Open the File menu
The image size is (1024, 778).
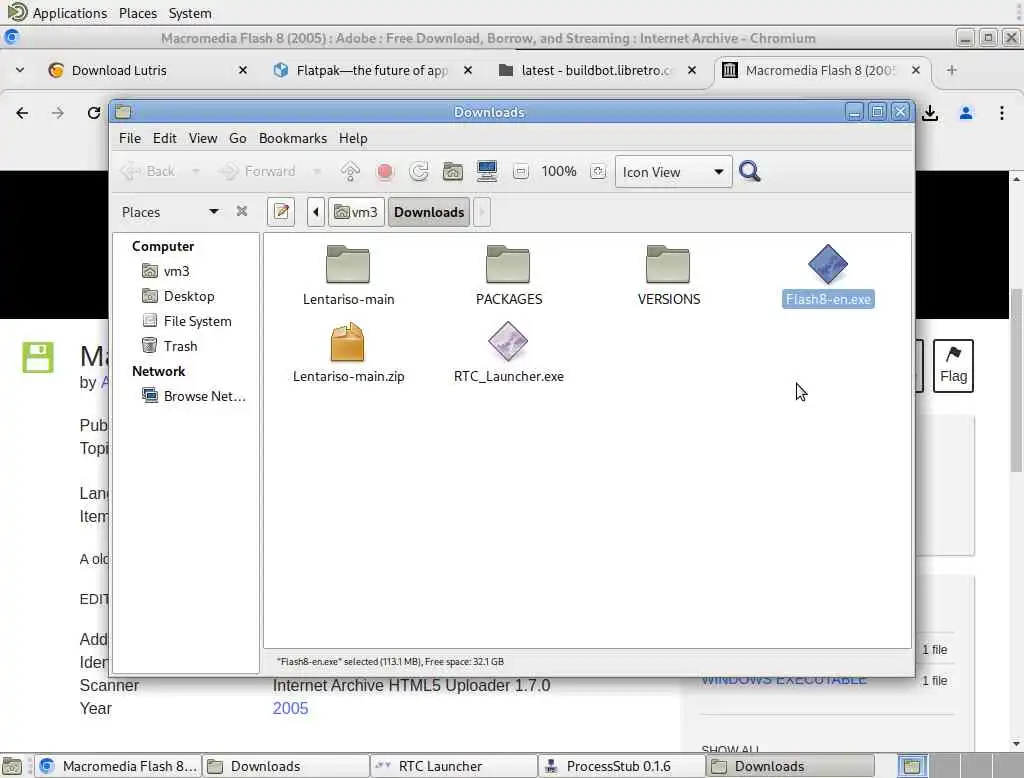129,138
